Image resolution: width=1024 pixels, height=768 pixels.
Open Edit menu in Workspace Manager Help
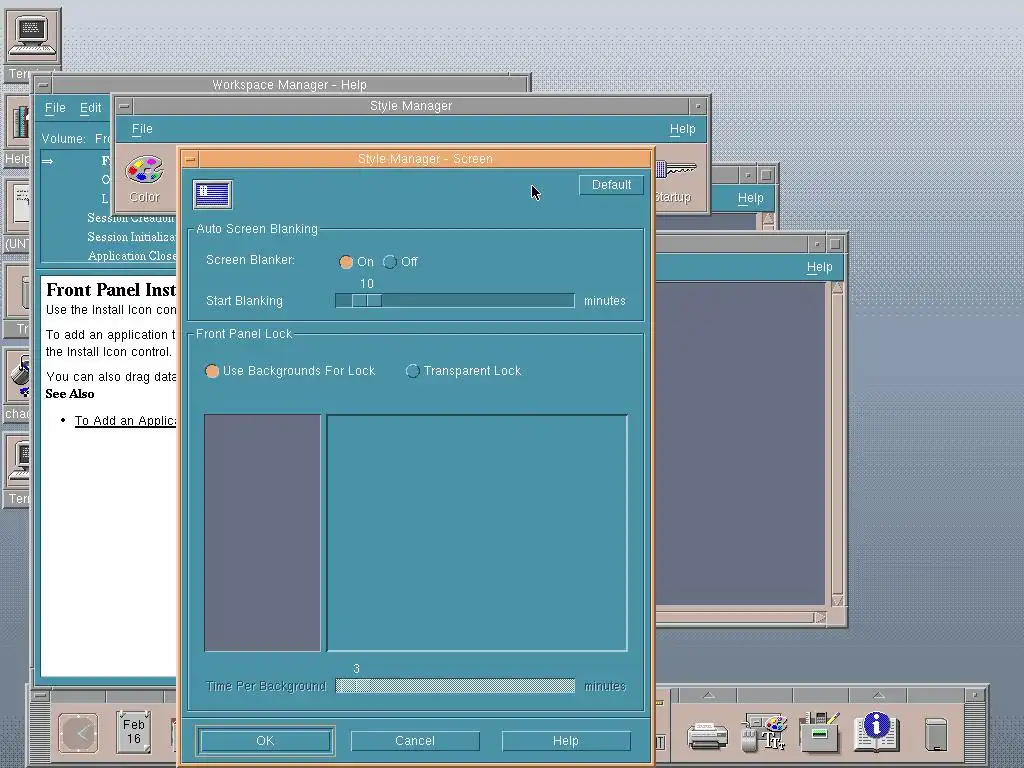point(90,108)
